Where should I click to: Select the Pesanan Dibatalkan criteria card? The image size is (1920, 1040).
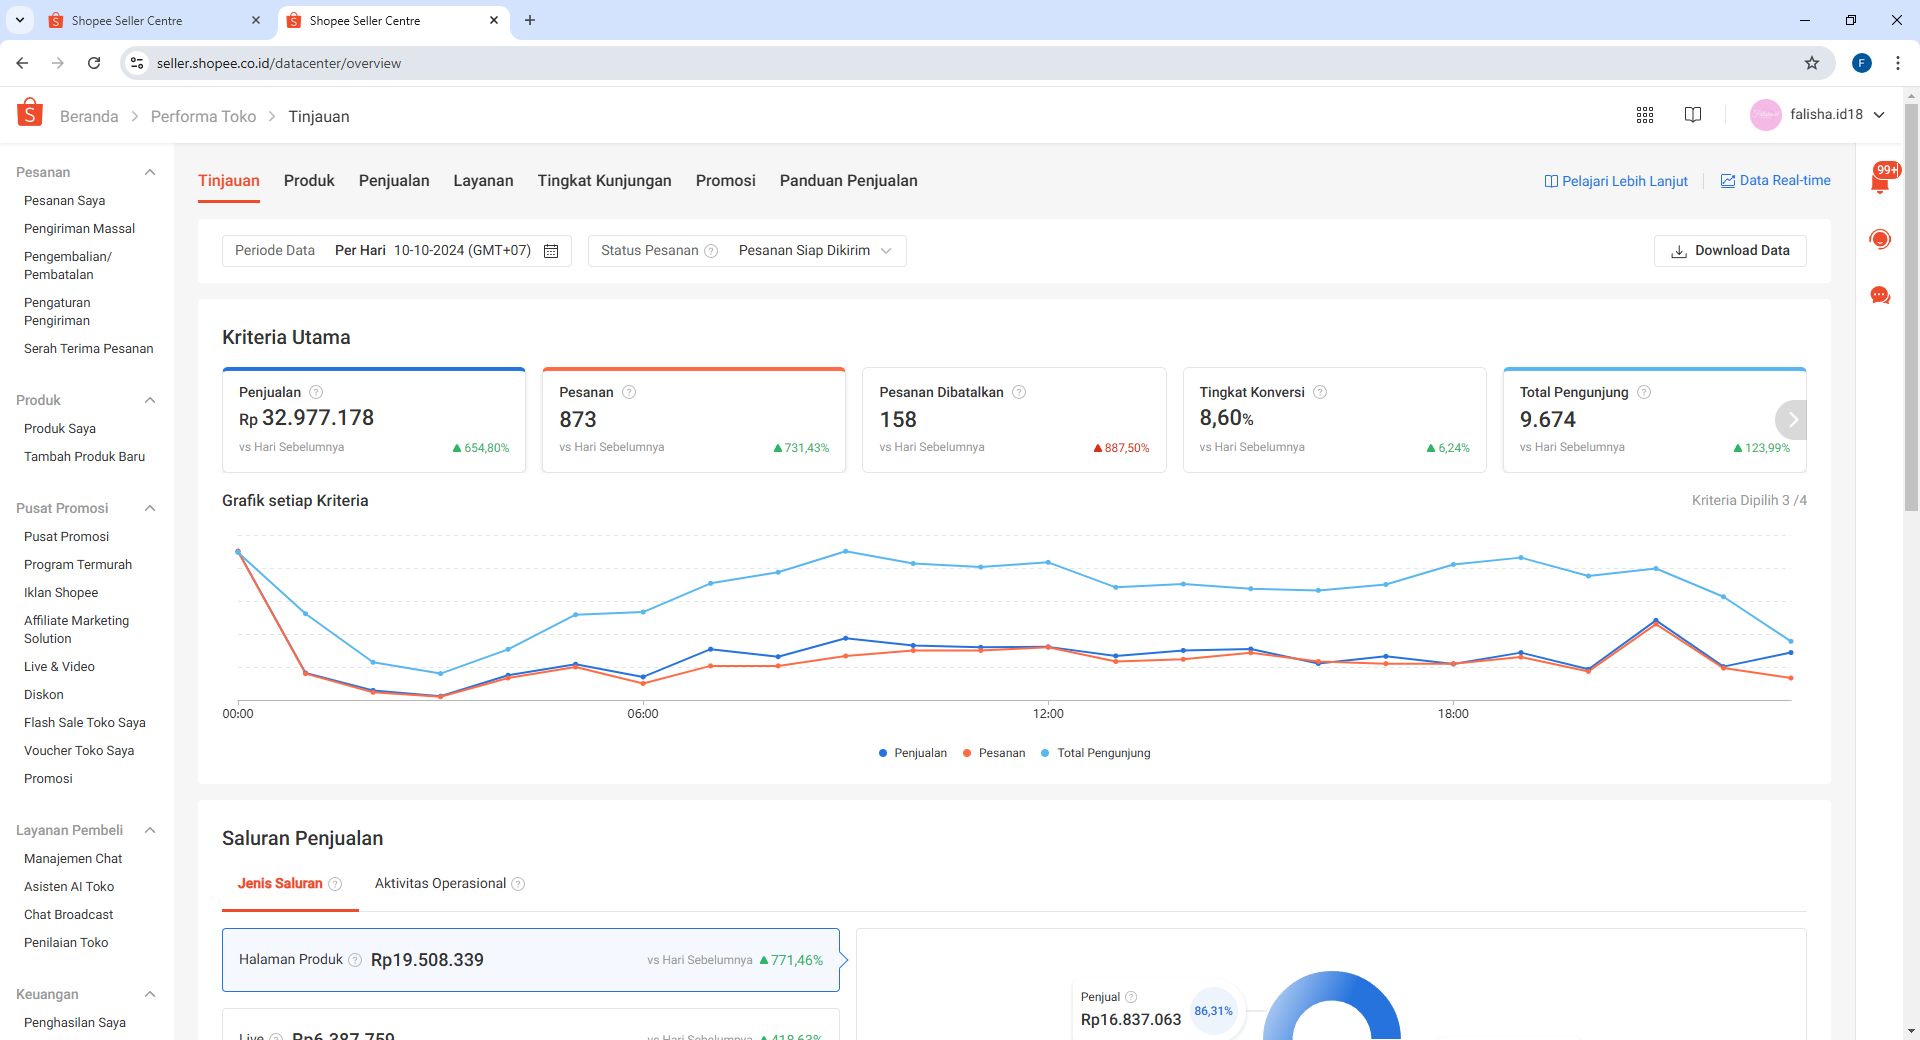1014,420
